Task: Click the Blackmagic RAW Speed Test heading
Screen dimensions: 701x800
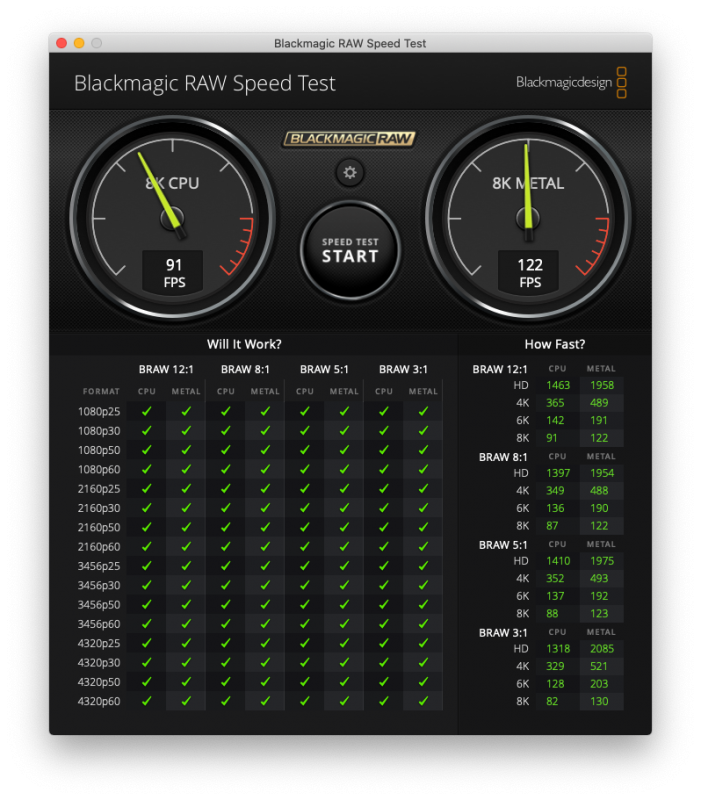Action: (205, 84)
